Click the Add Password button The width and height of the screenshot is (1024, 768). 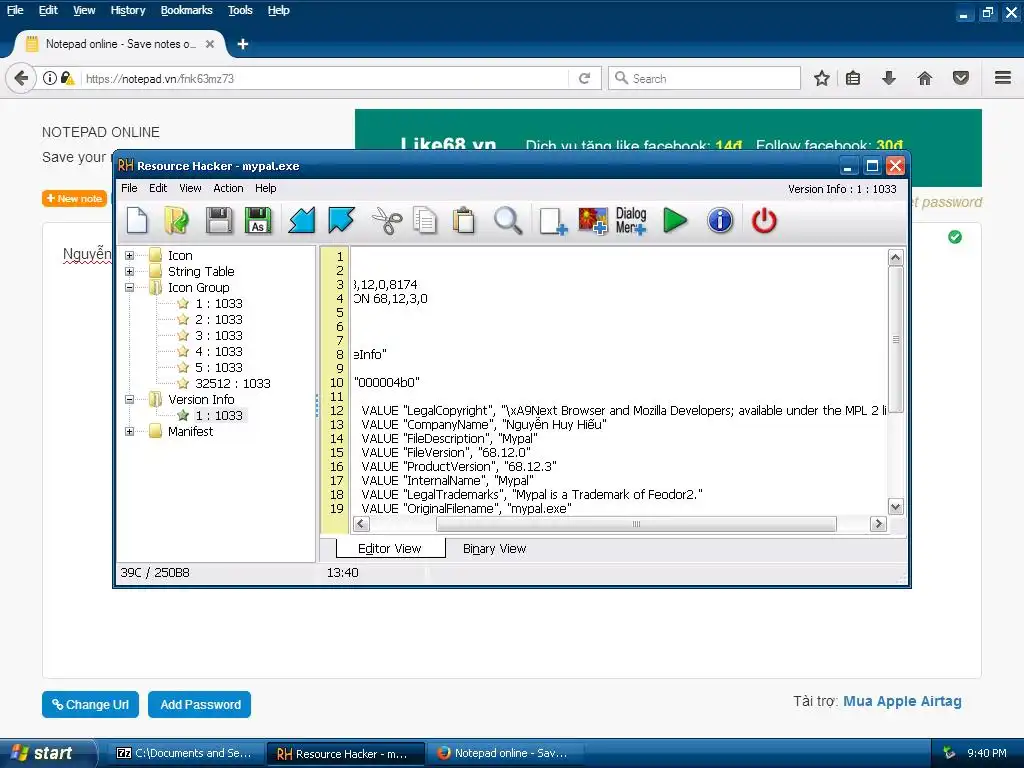click(x=200, y=705)
